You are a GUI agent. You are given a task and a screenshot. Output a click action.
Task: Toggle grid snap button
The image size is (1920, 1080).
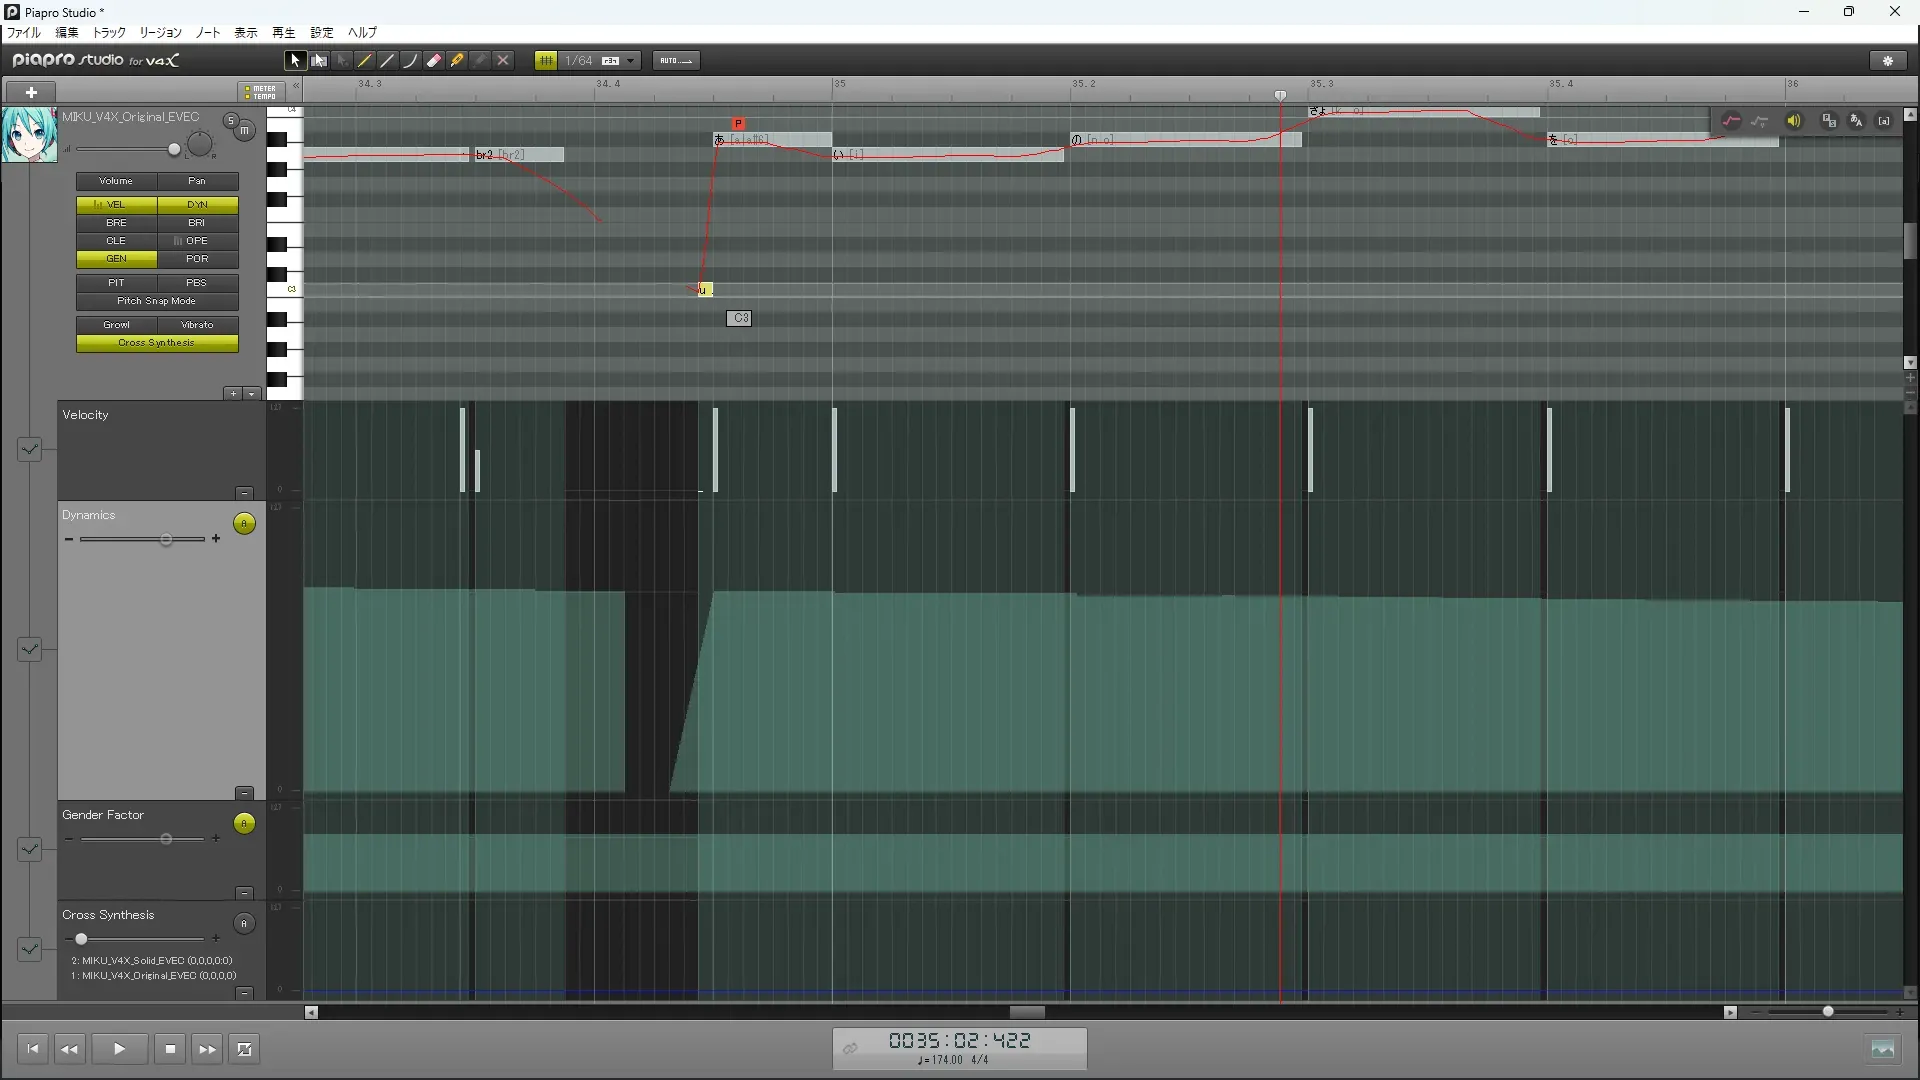pos(546,61)
